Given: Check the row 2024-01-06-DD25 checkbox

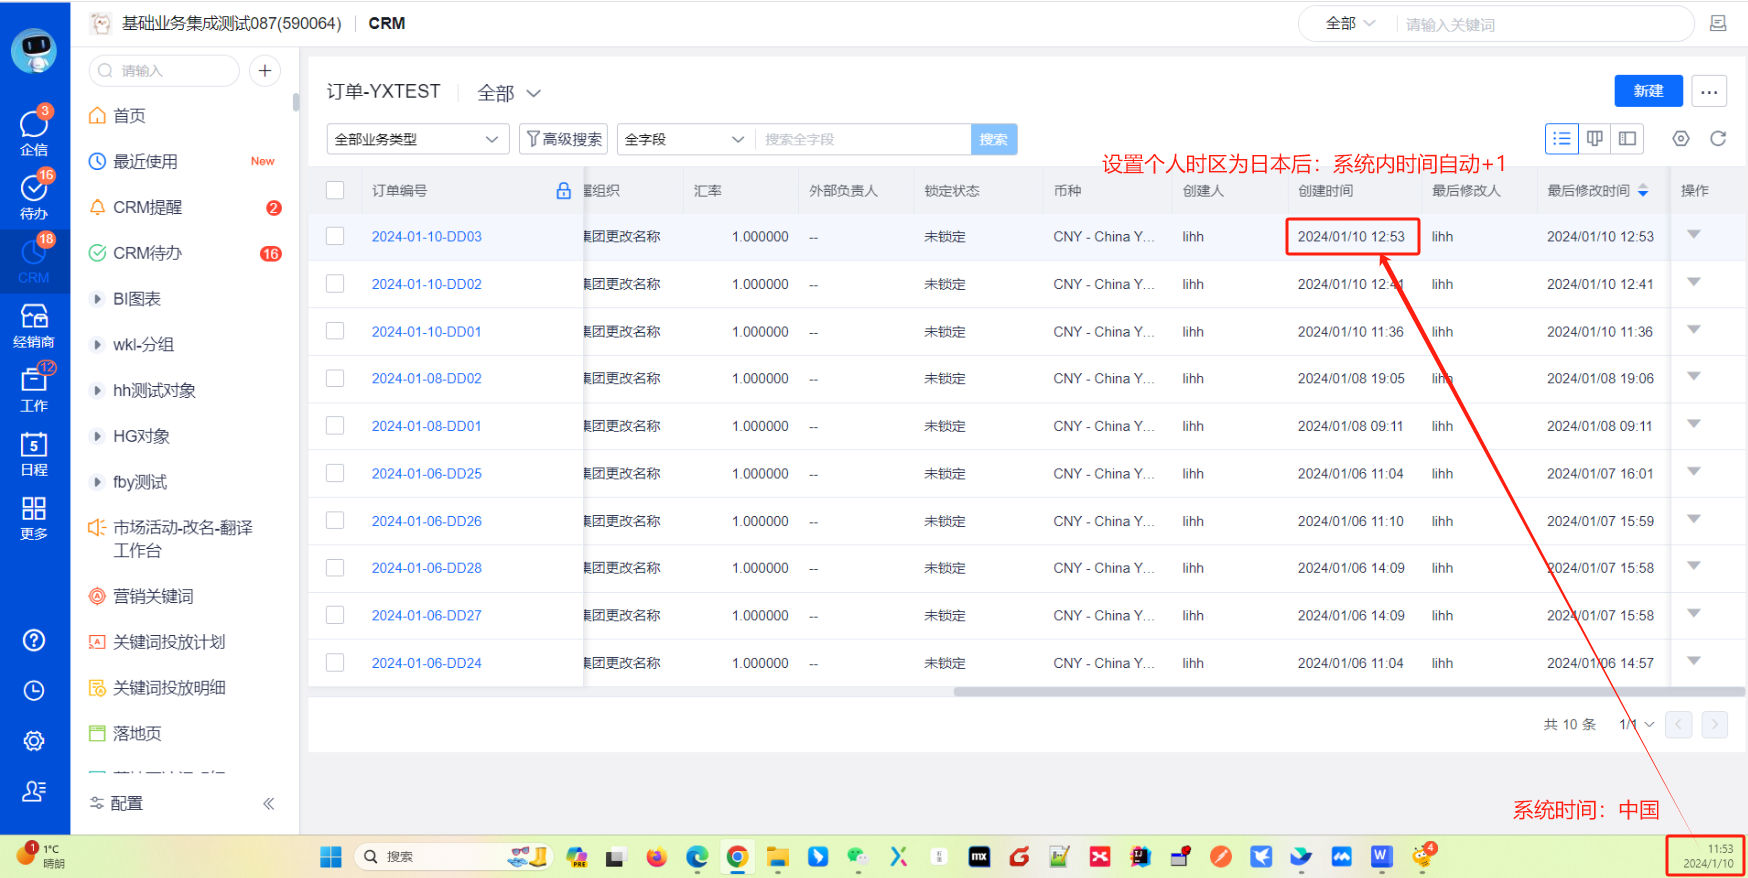Looking at the screenshot, I should point(335,473).
